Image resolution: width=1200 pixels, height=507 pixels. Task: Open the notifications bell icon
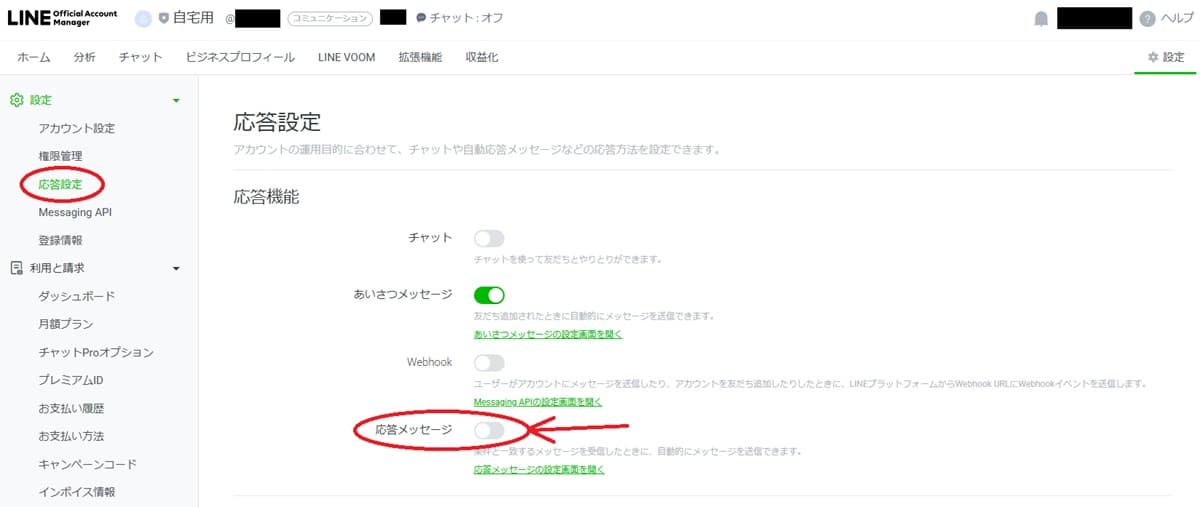1041,19
